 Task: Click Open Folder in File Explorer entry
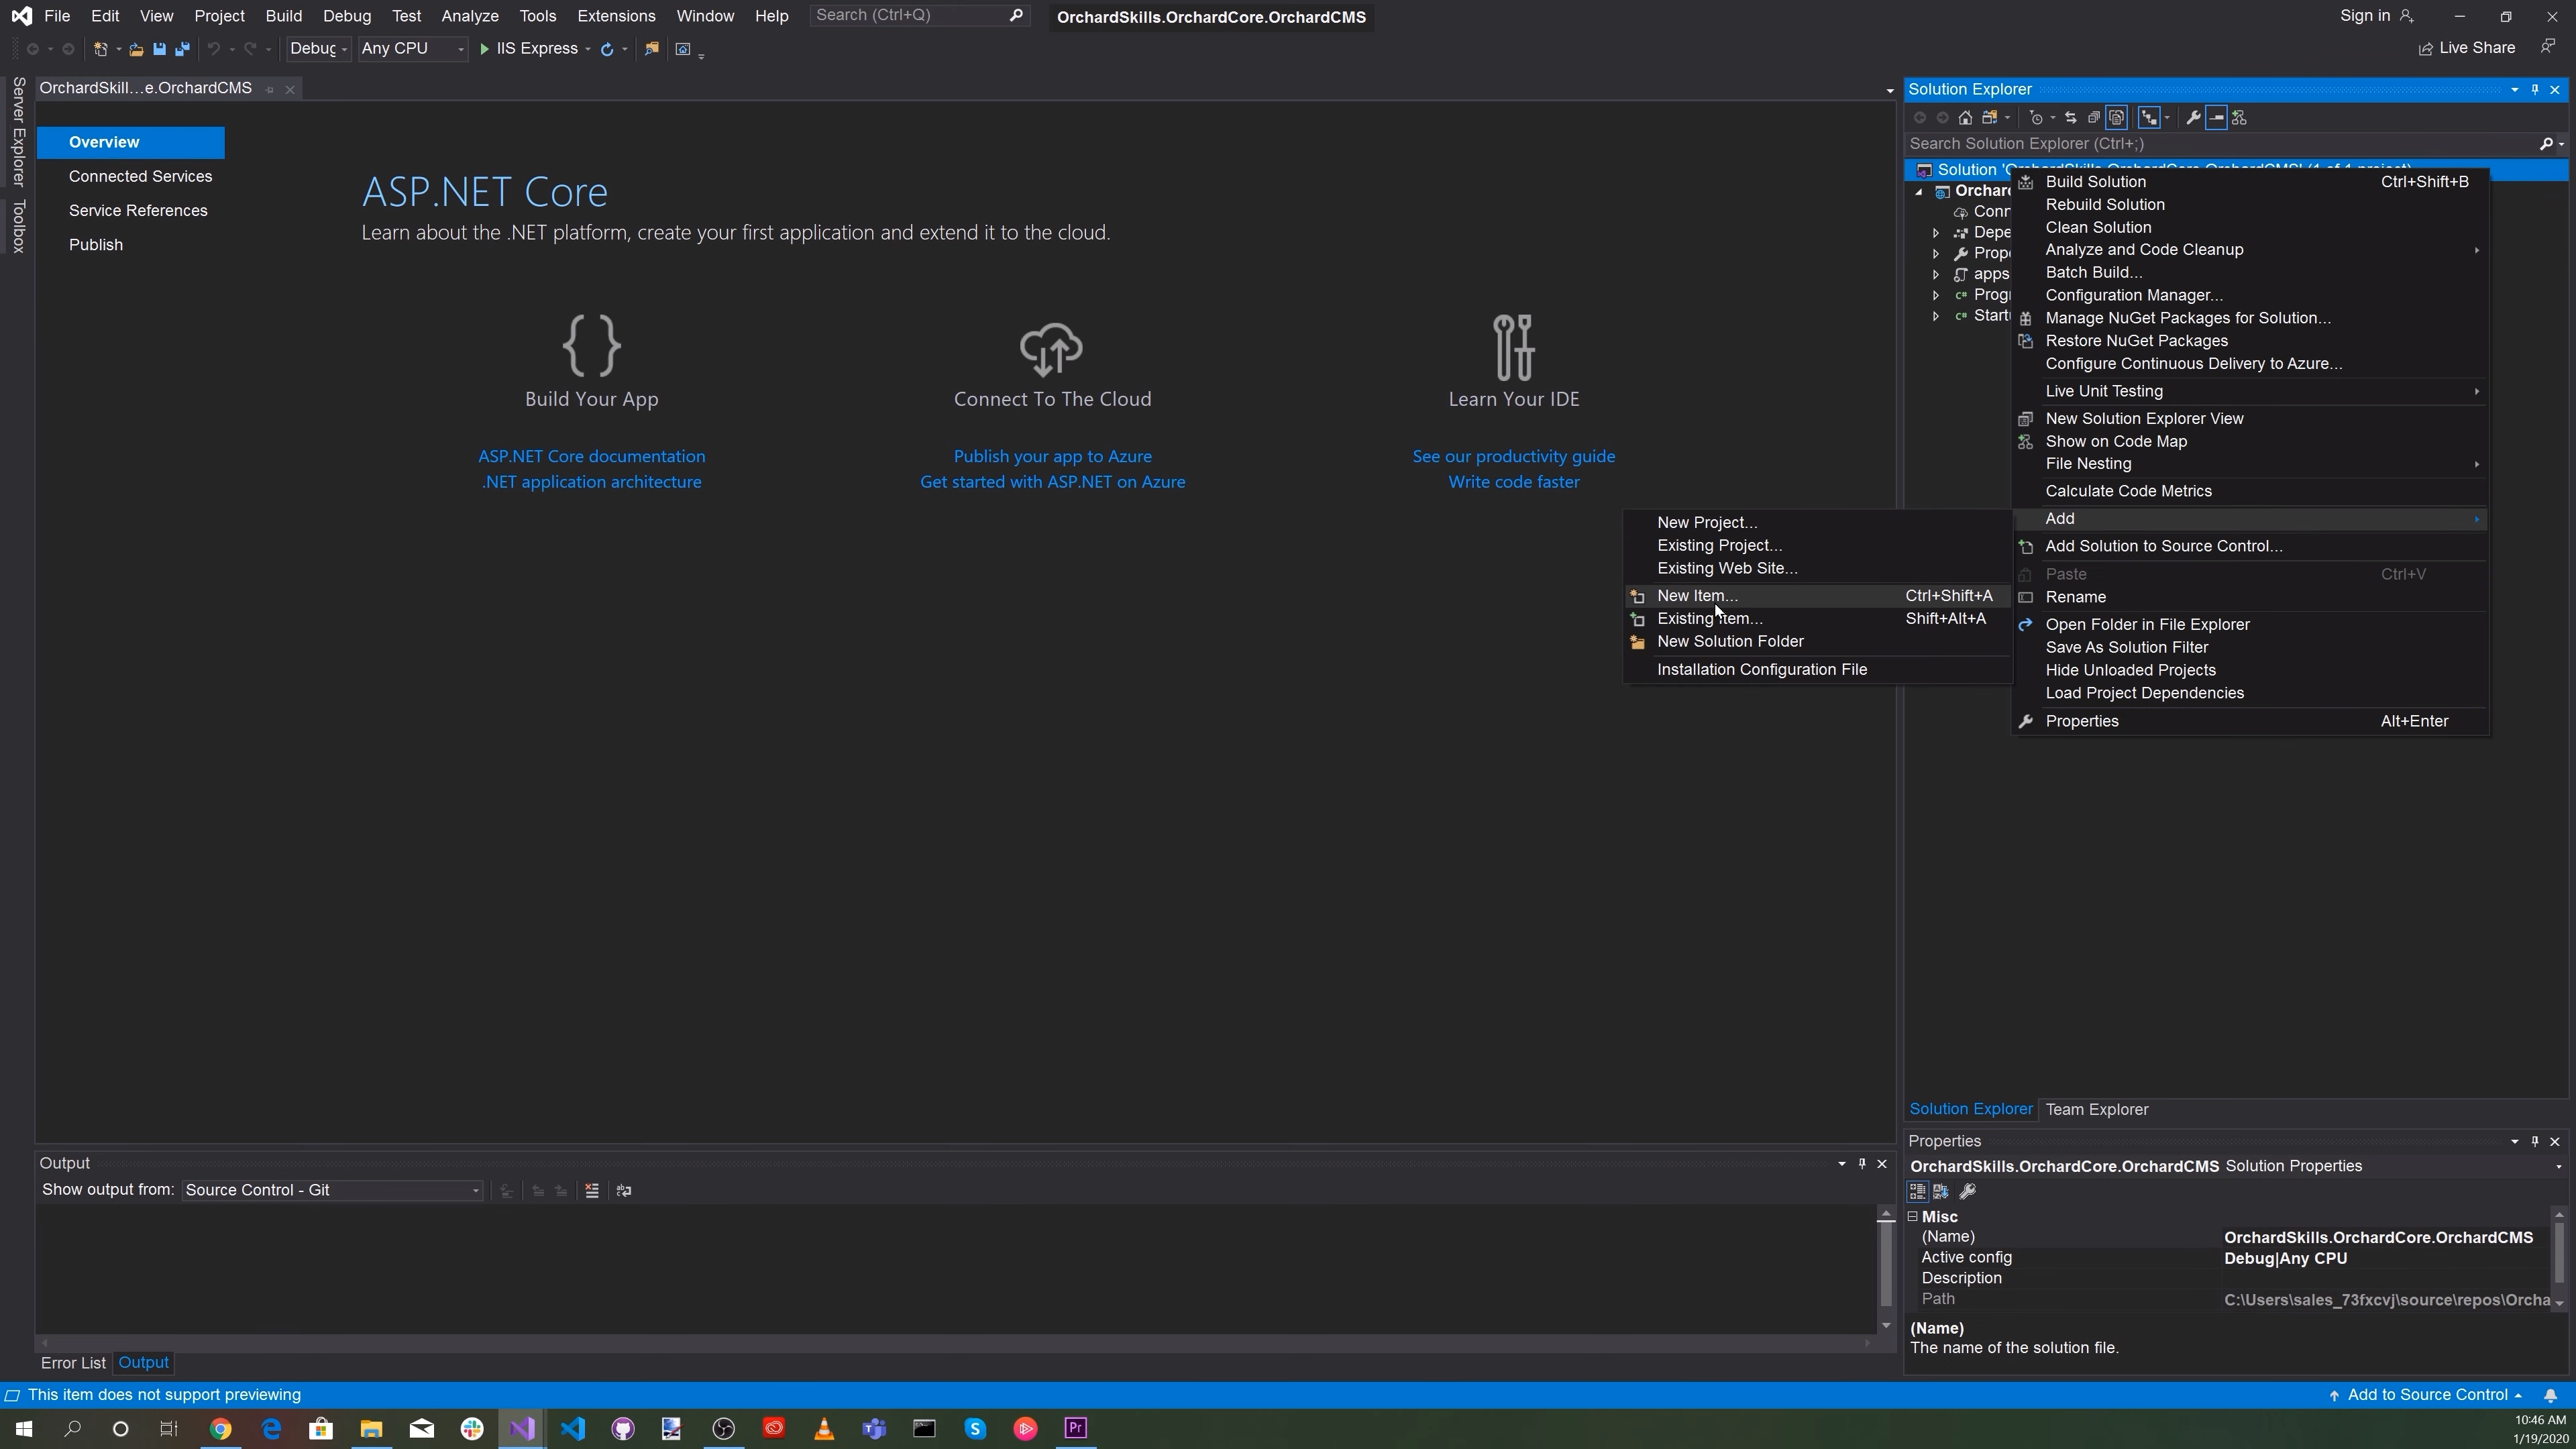click(2250, 624)
